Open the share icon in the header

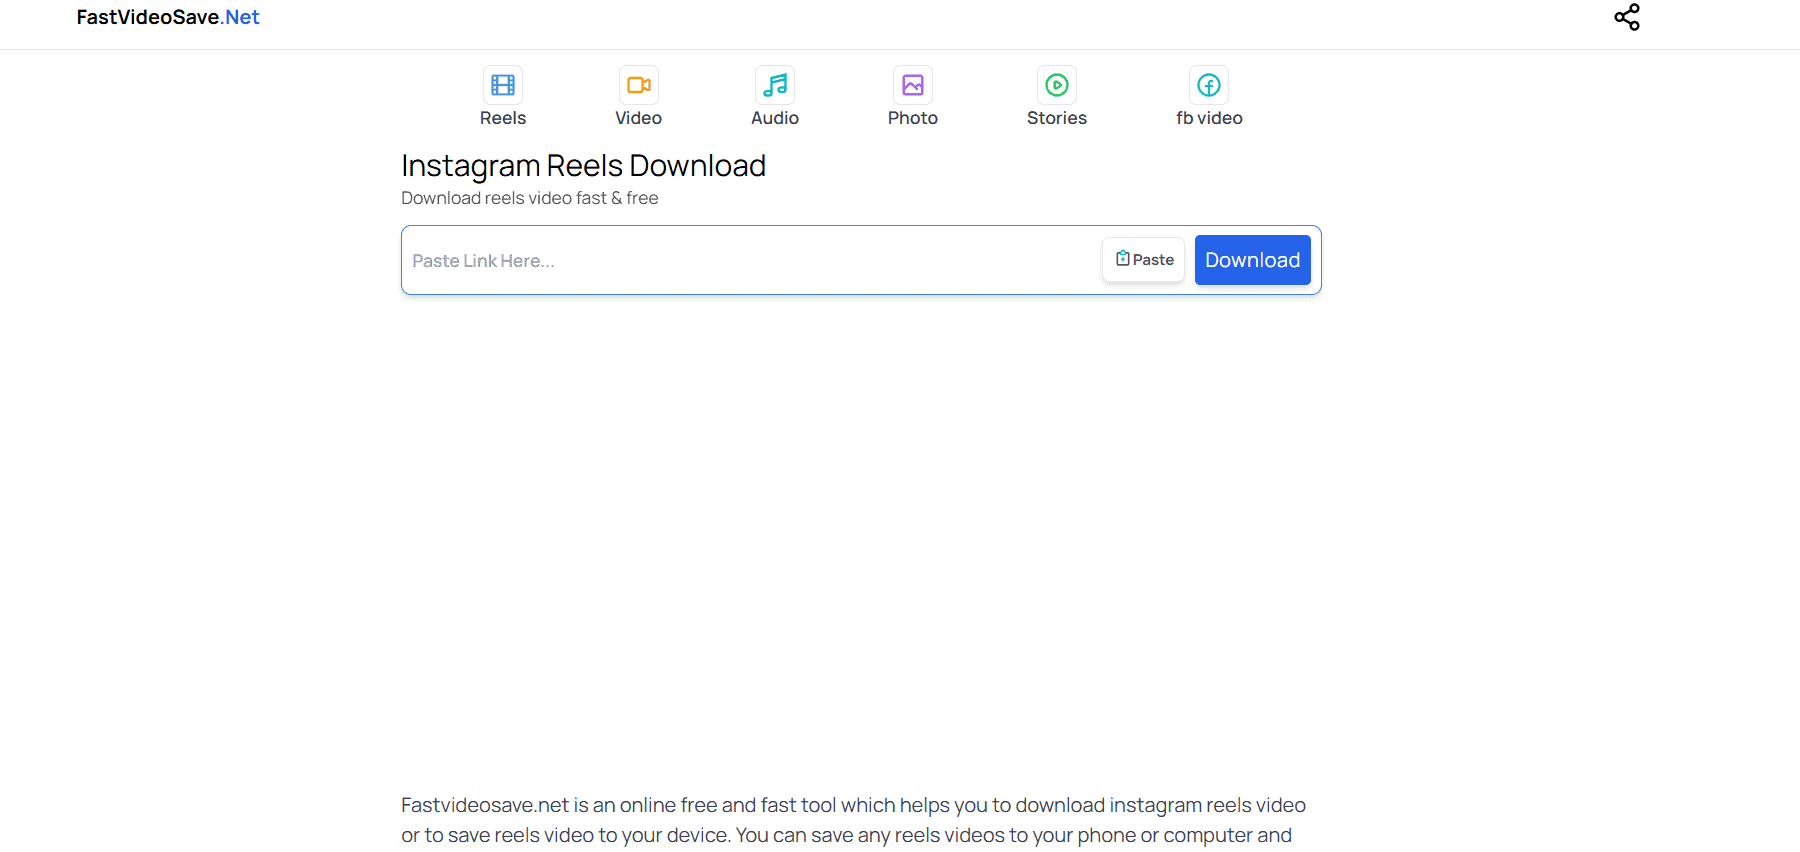[x=1627, y=17]
